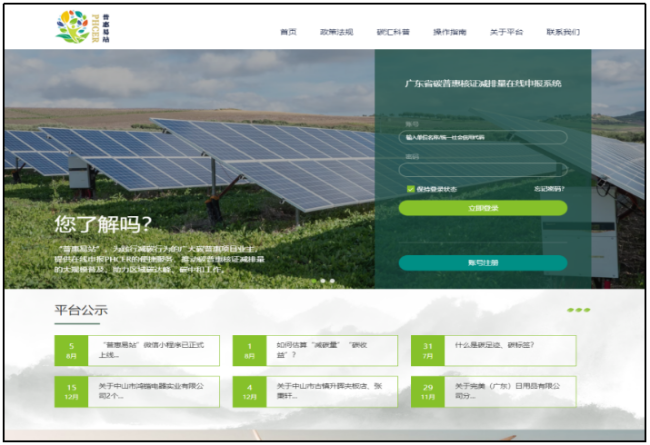This screenshot has width=650, height=445.
Task: Click the 5 6月 date badge
Action: pos(71,350)
